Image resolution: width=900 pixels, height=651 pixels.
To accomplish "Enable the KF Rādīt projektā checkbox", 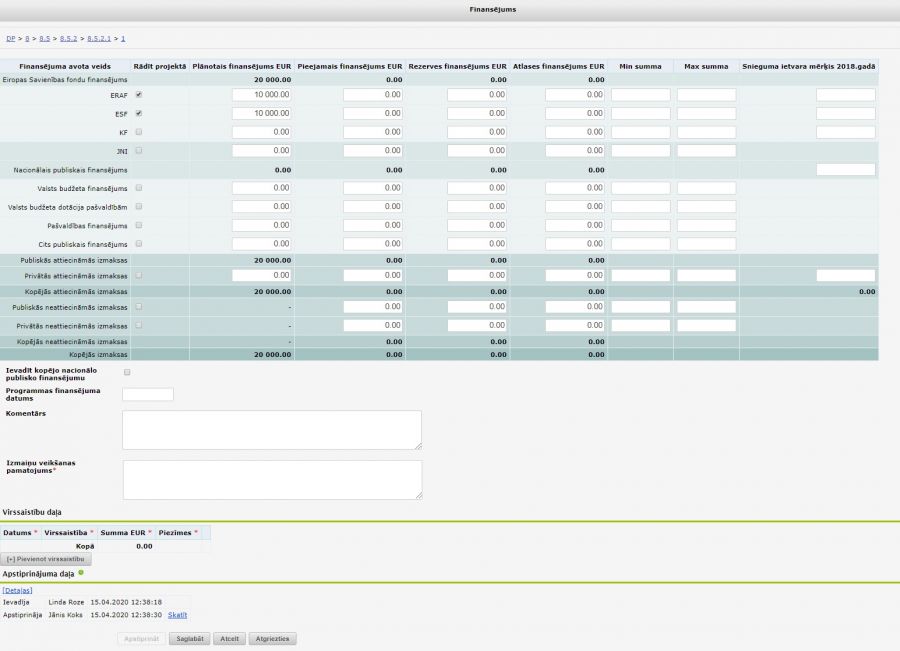I will point(139,131).
